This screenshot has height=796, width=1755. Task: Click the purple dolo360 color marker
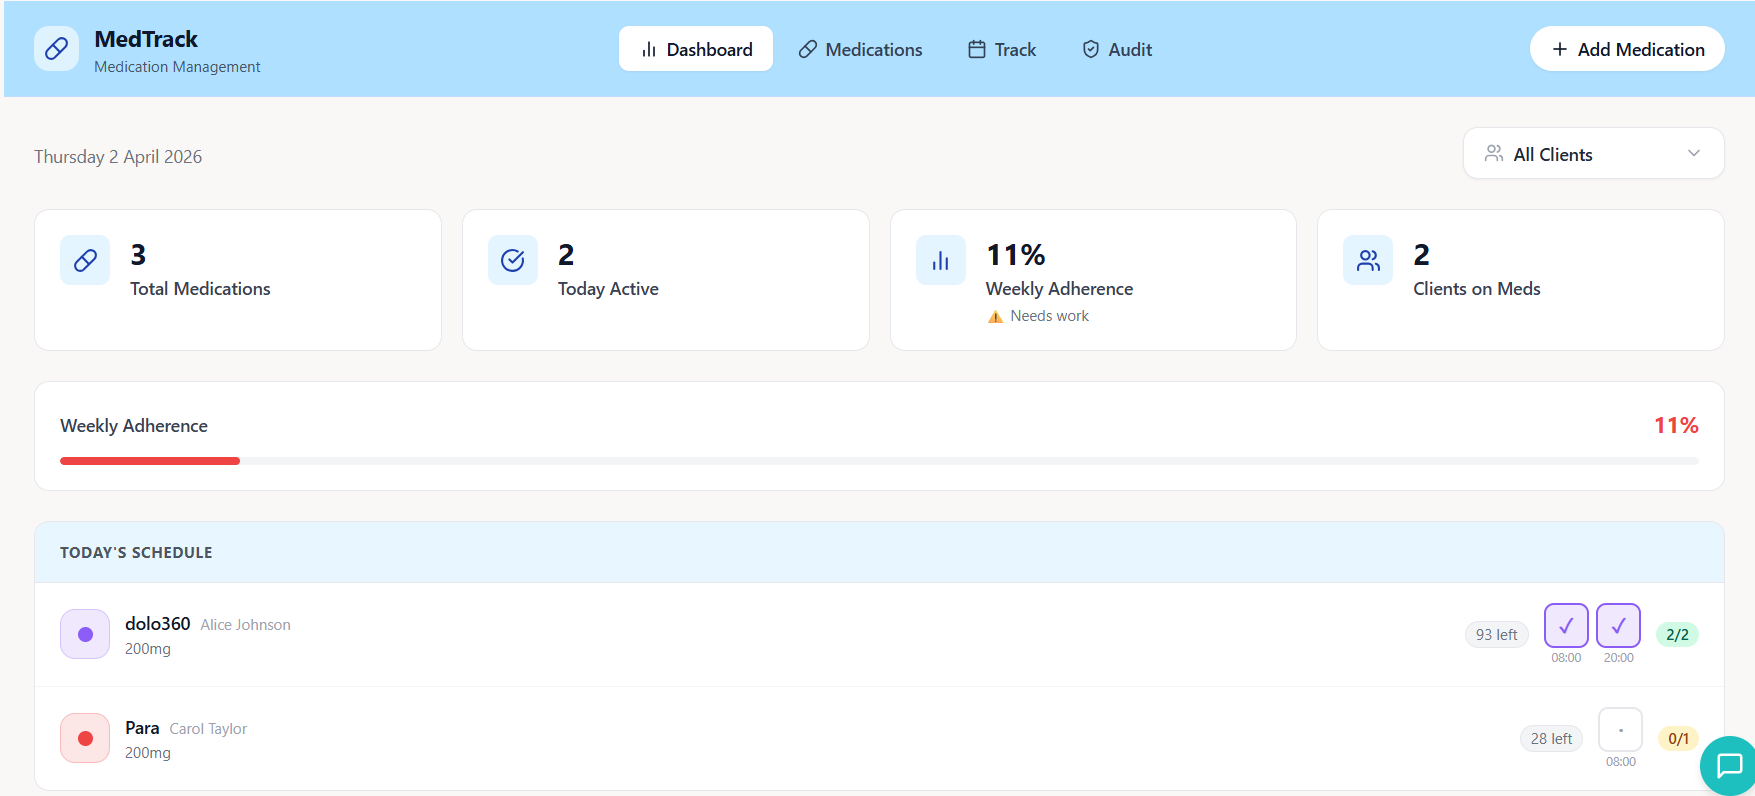85,634
